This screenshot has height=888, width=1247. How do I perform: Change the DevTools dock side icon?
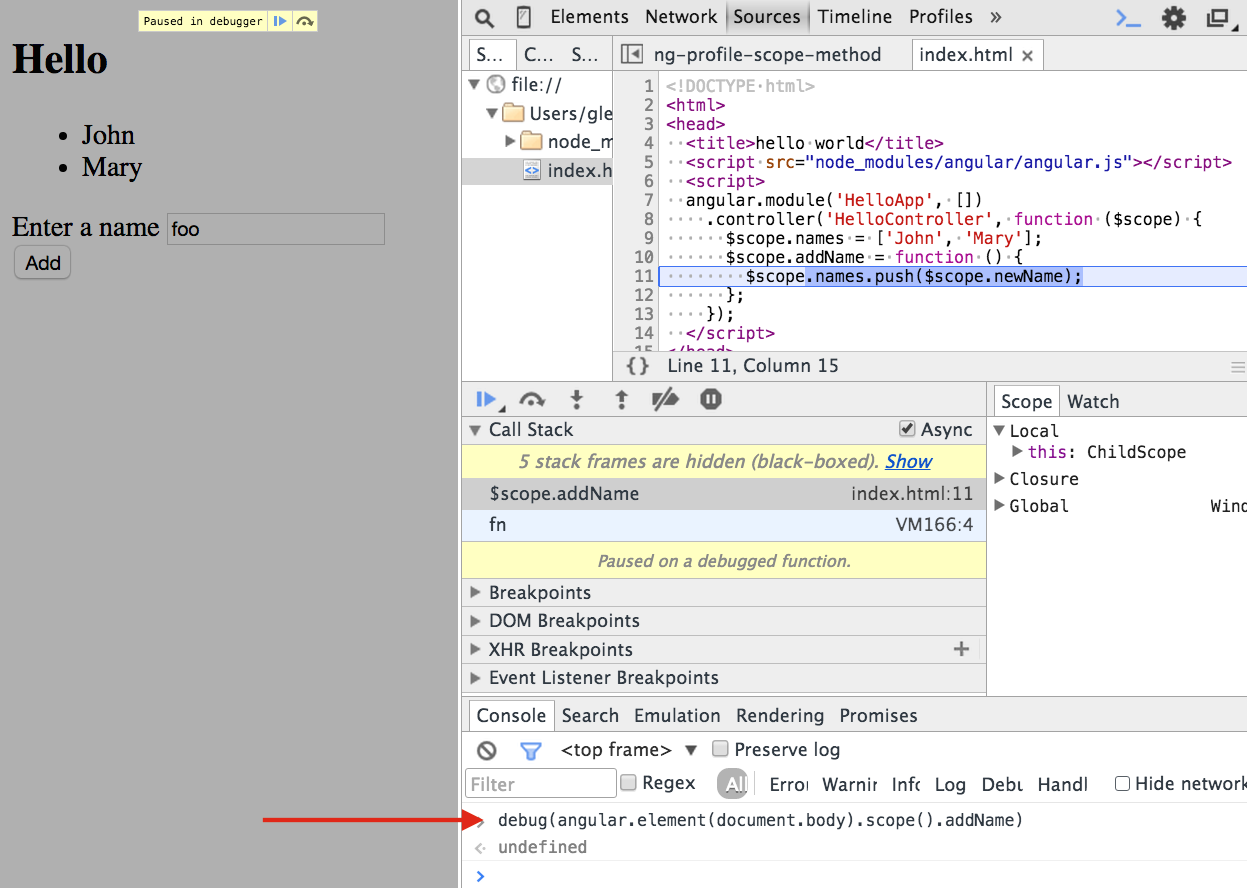point(1219,18)
